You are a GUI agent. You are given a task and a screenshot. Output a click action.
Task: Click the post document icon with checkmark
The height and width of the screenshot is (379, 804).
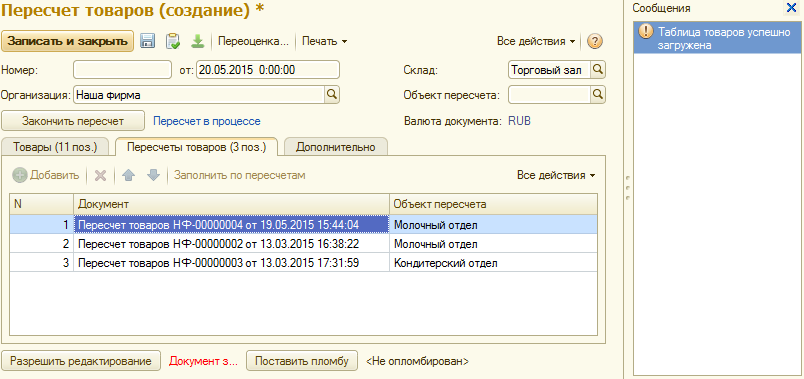(x=173, y=42)
